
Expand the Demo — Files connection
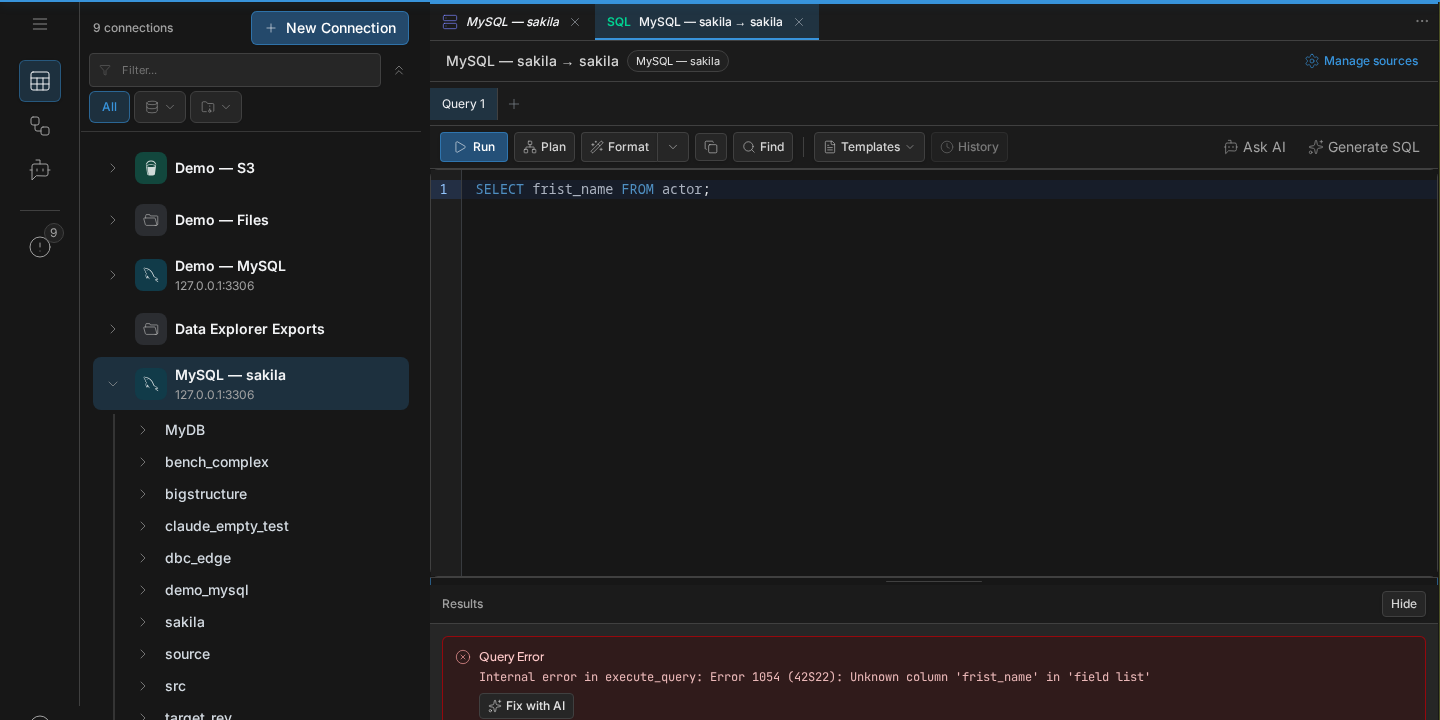pyautogui.click(x=113, y=220)
